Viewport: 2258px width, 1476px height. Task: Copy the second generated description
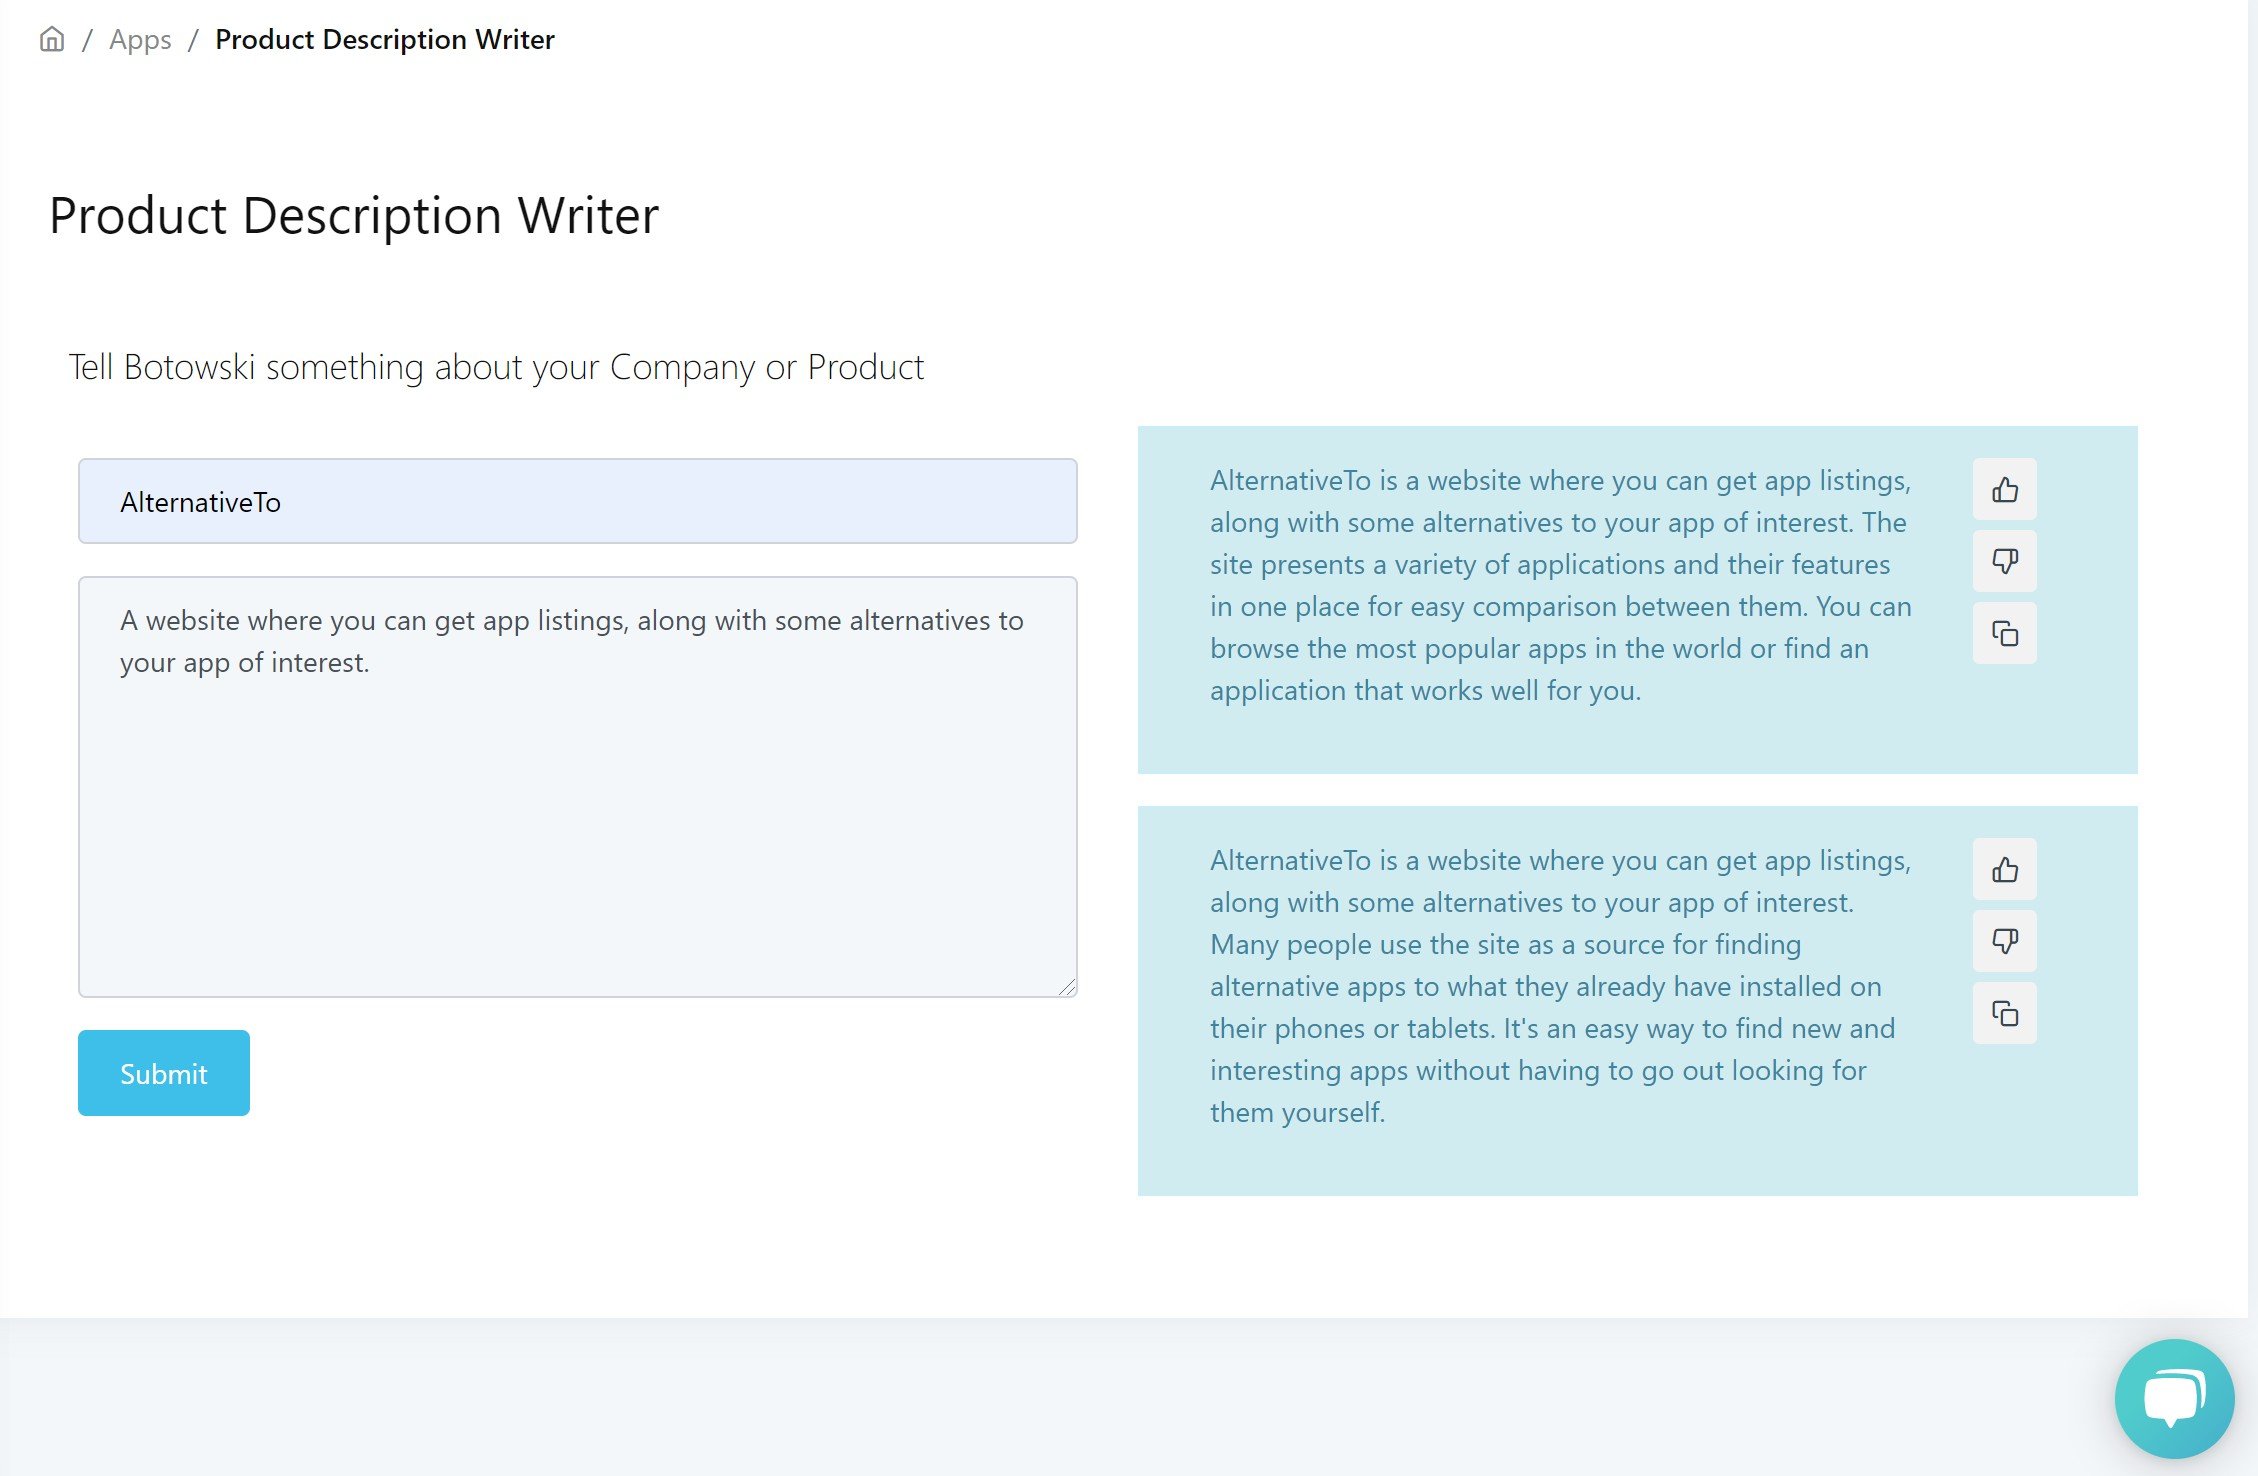tap(2004, 1013)
